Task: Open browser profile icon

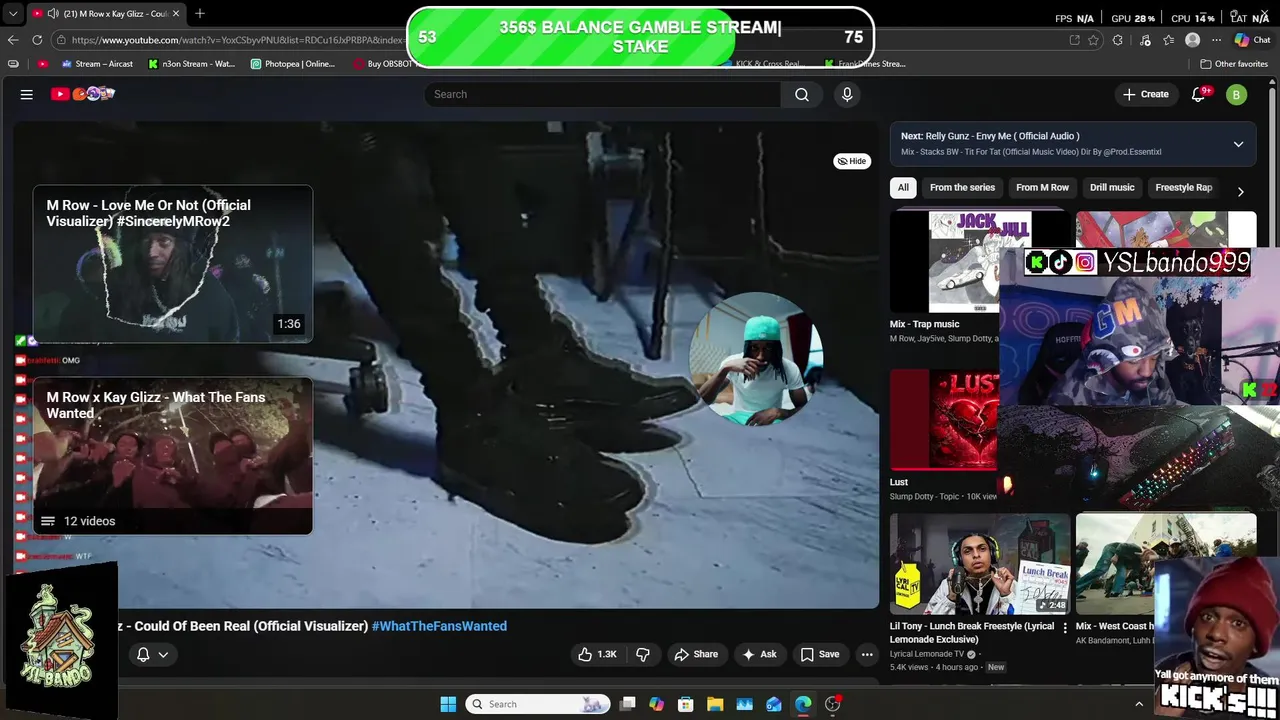Action: click(1192, 40)
